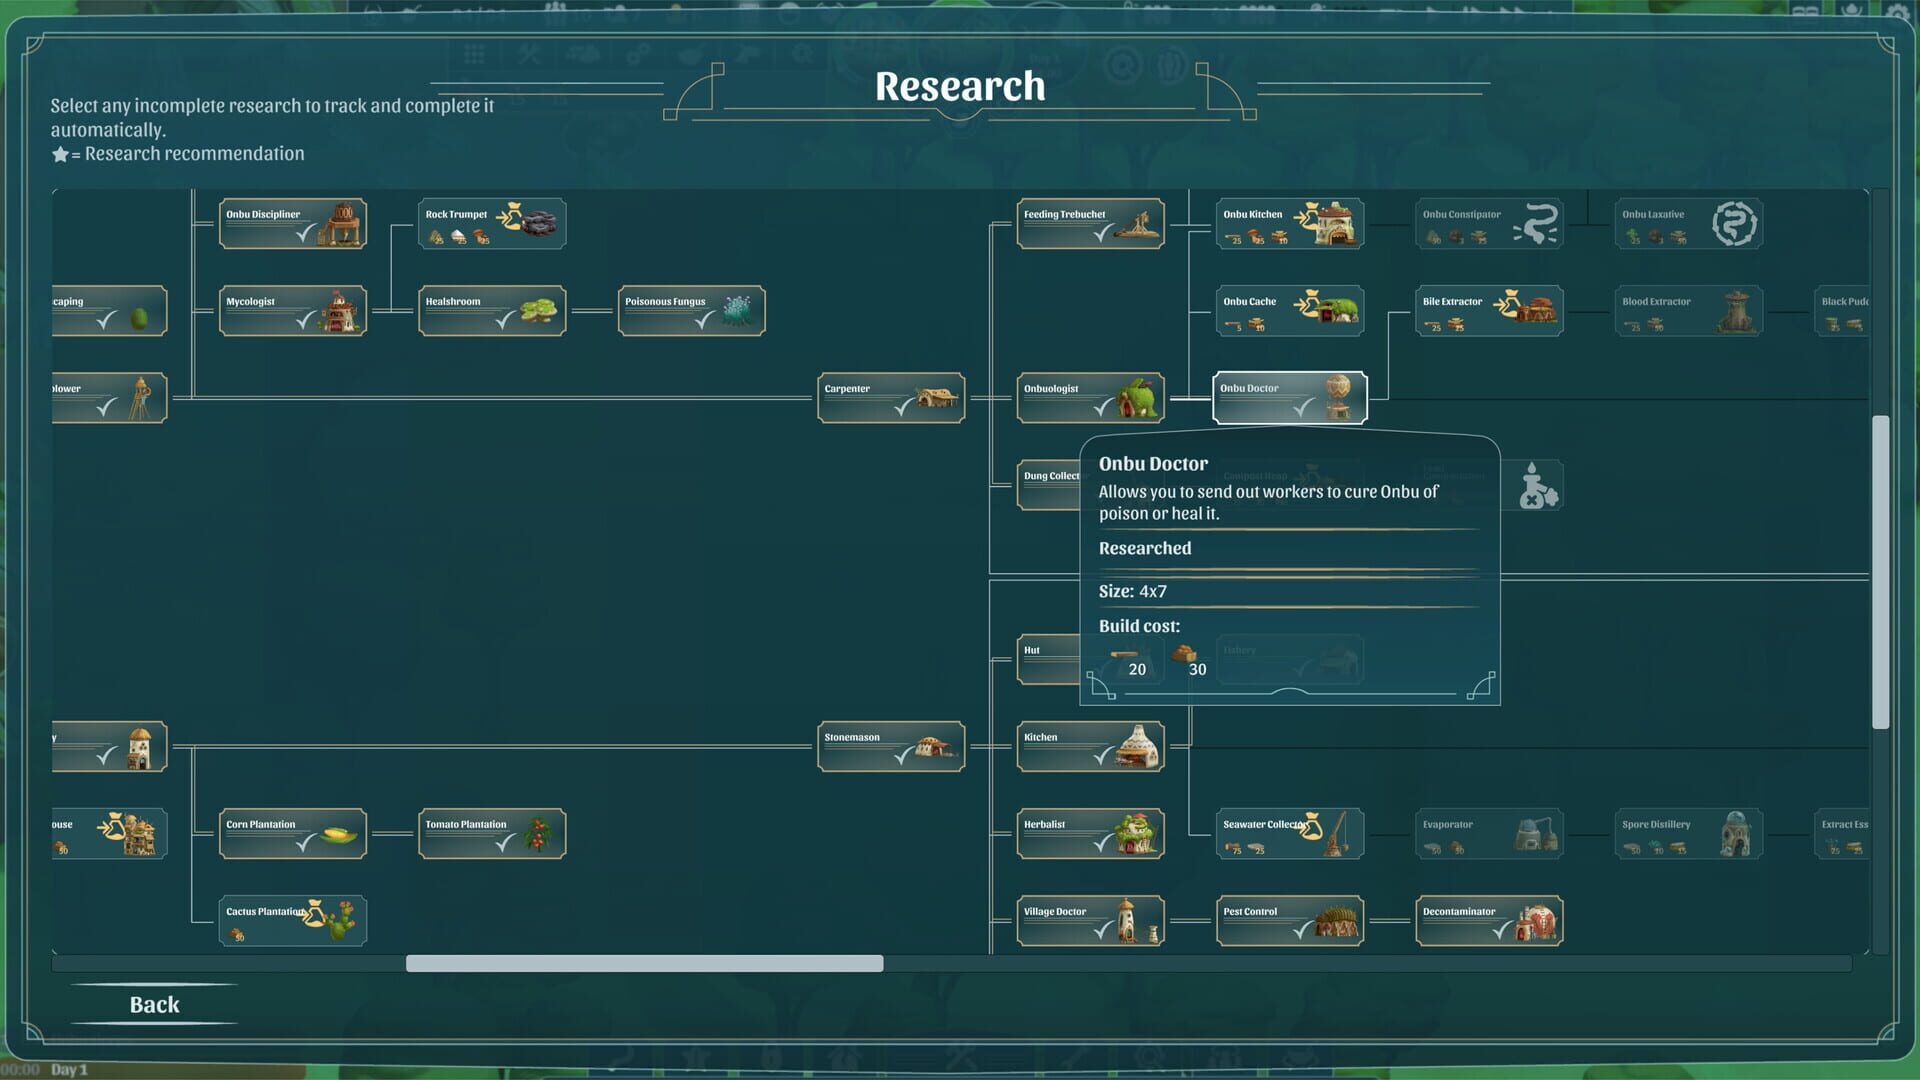Click the Back button
Viewport: 1920px width, 1080px height.
153,1004
